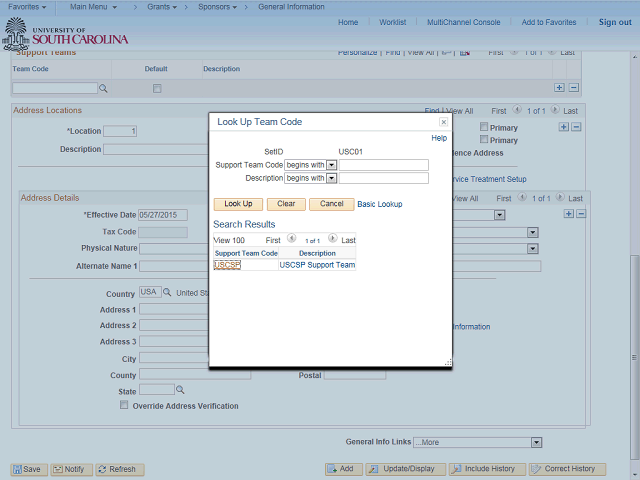Click the Refresh button
This screenshot has width=640, height=480.
(120, 469)
